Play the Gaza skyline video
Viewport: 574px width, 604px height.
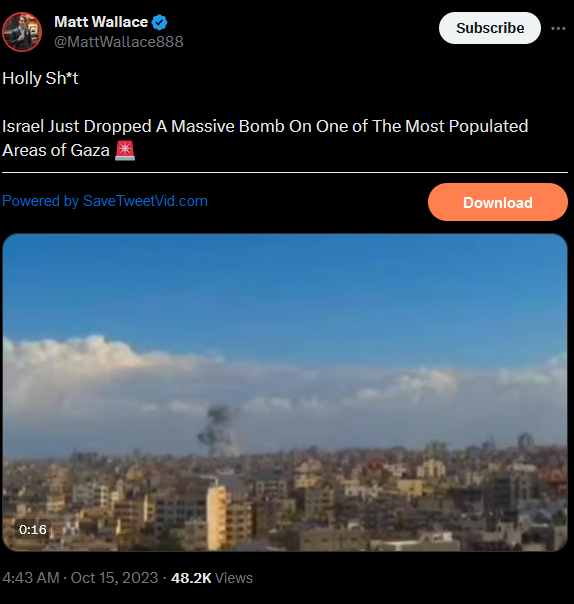tap(285, 392)
